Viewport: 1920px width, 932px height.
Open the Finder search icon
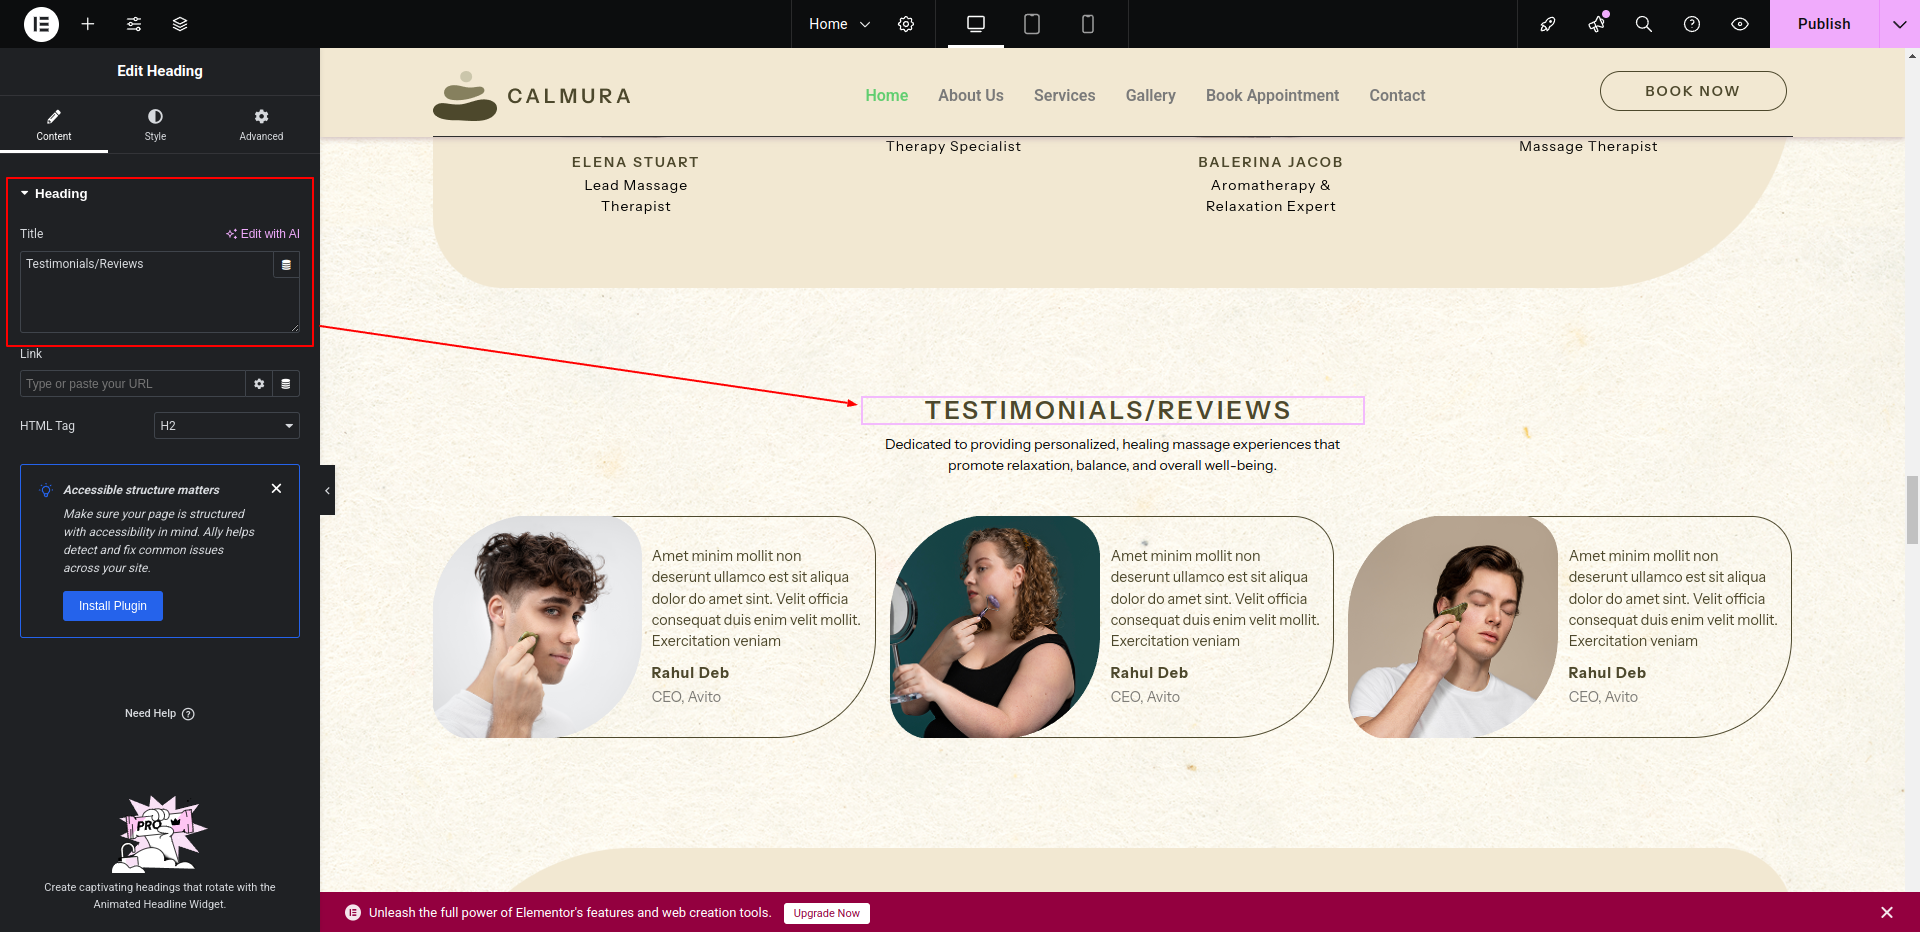1643,24
